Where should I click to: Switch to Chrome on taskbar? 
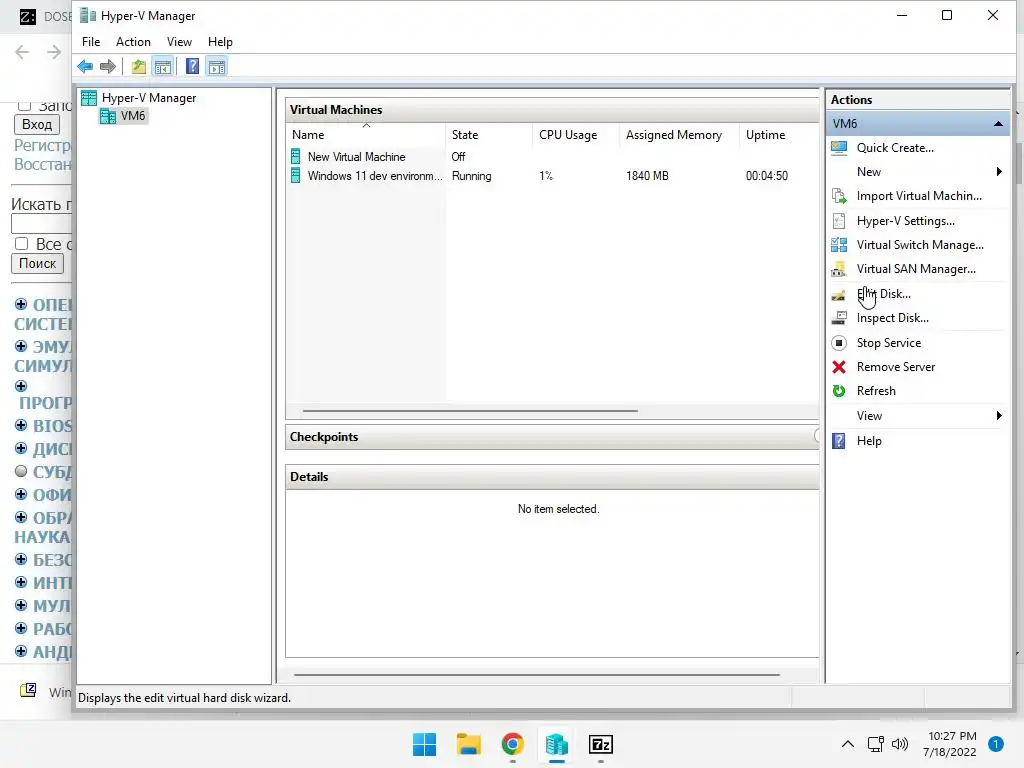click(x=513, y=744)
